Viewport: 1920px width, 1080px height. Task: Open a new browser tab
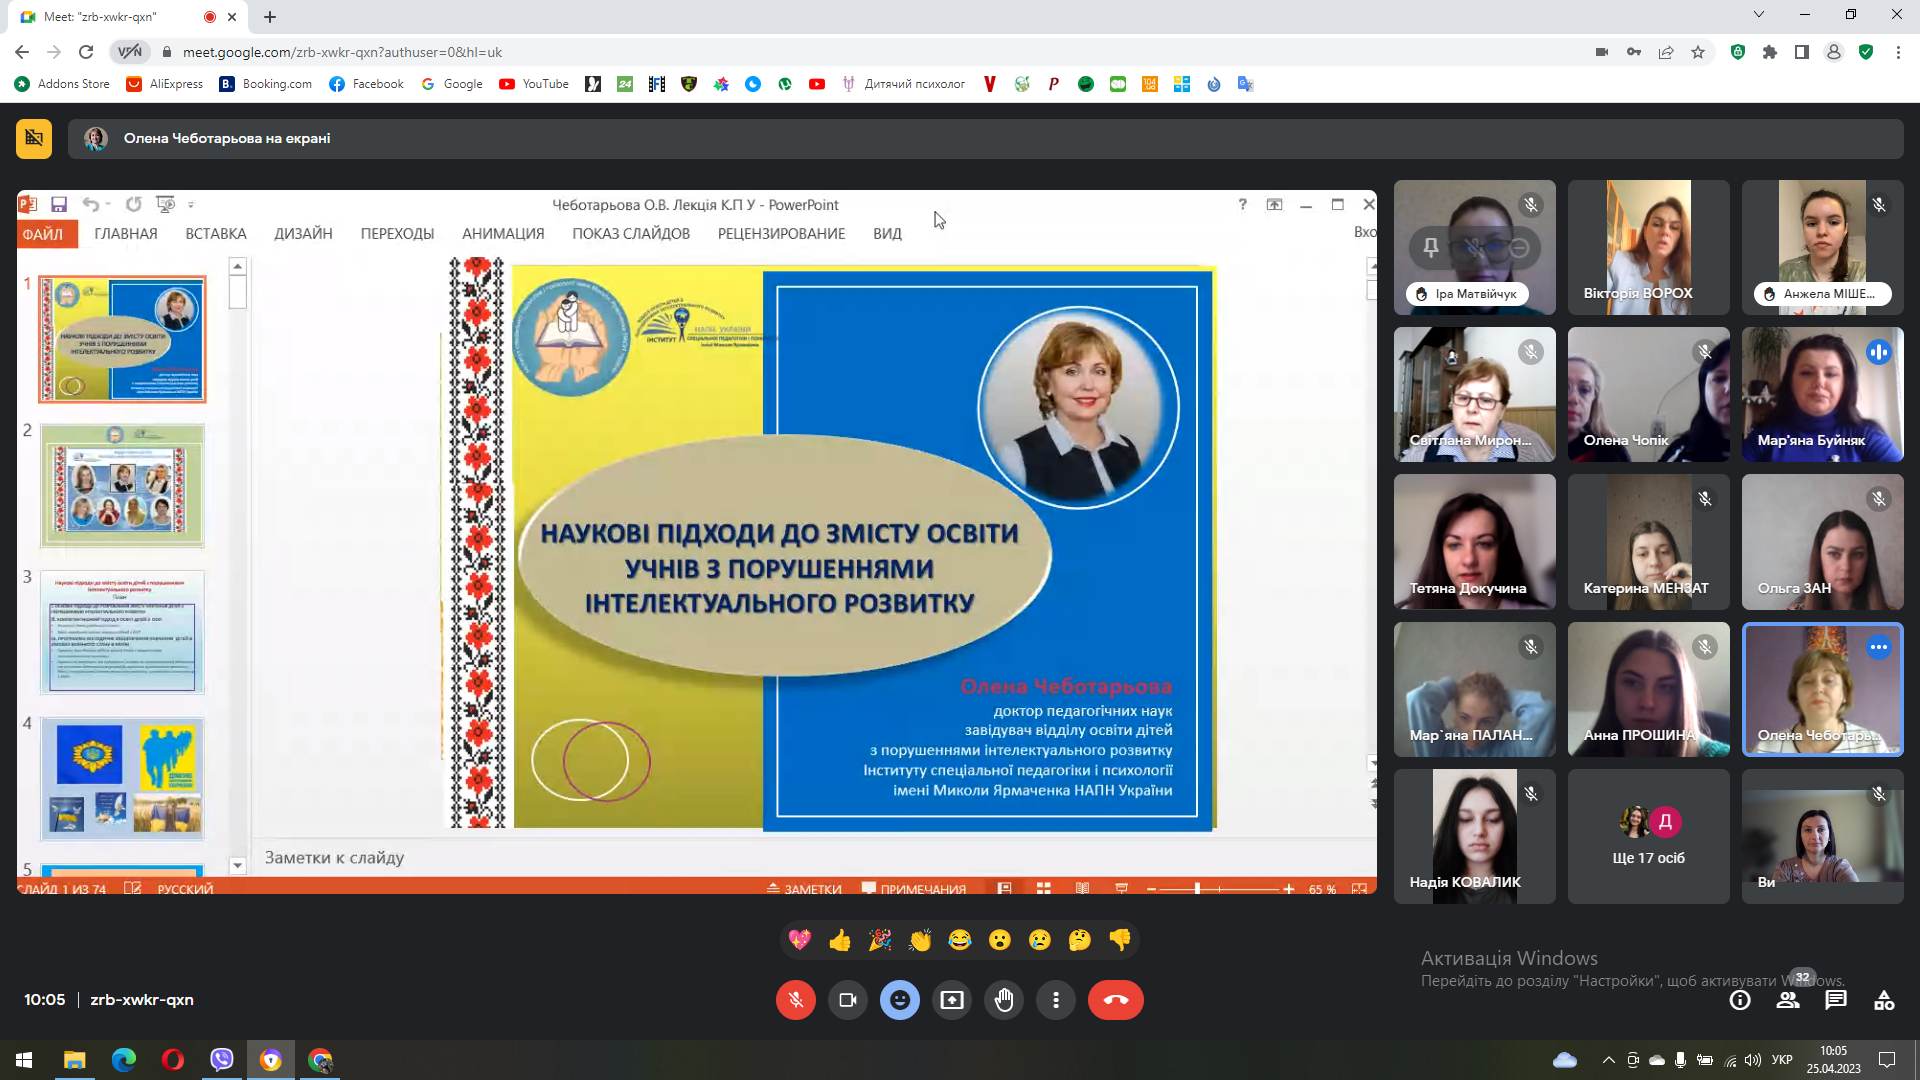pos(270,17)
